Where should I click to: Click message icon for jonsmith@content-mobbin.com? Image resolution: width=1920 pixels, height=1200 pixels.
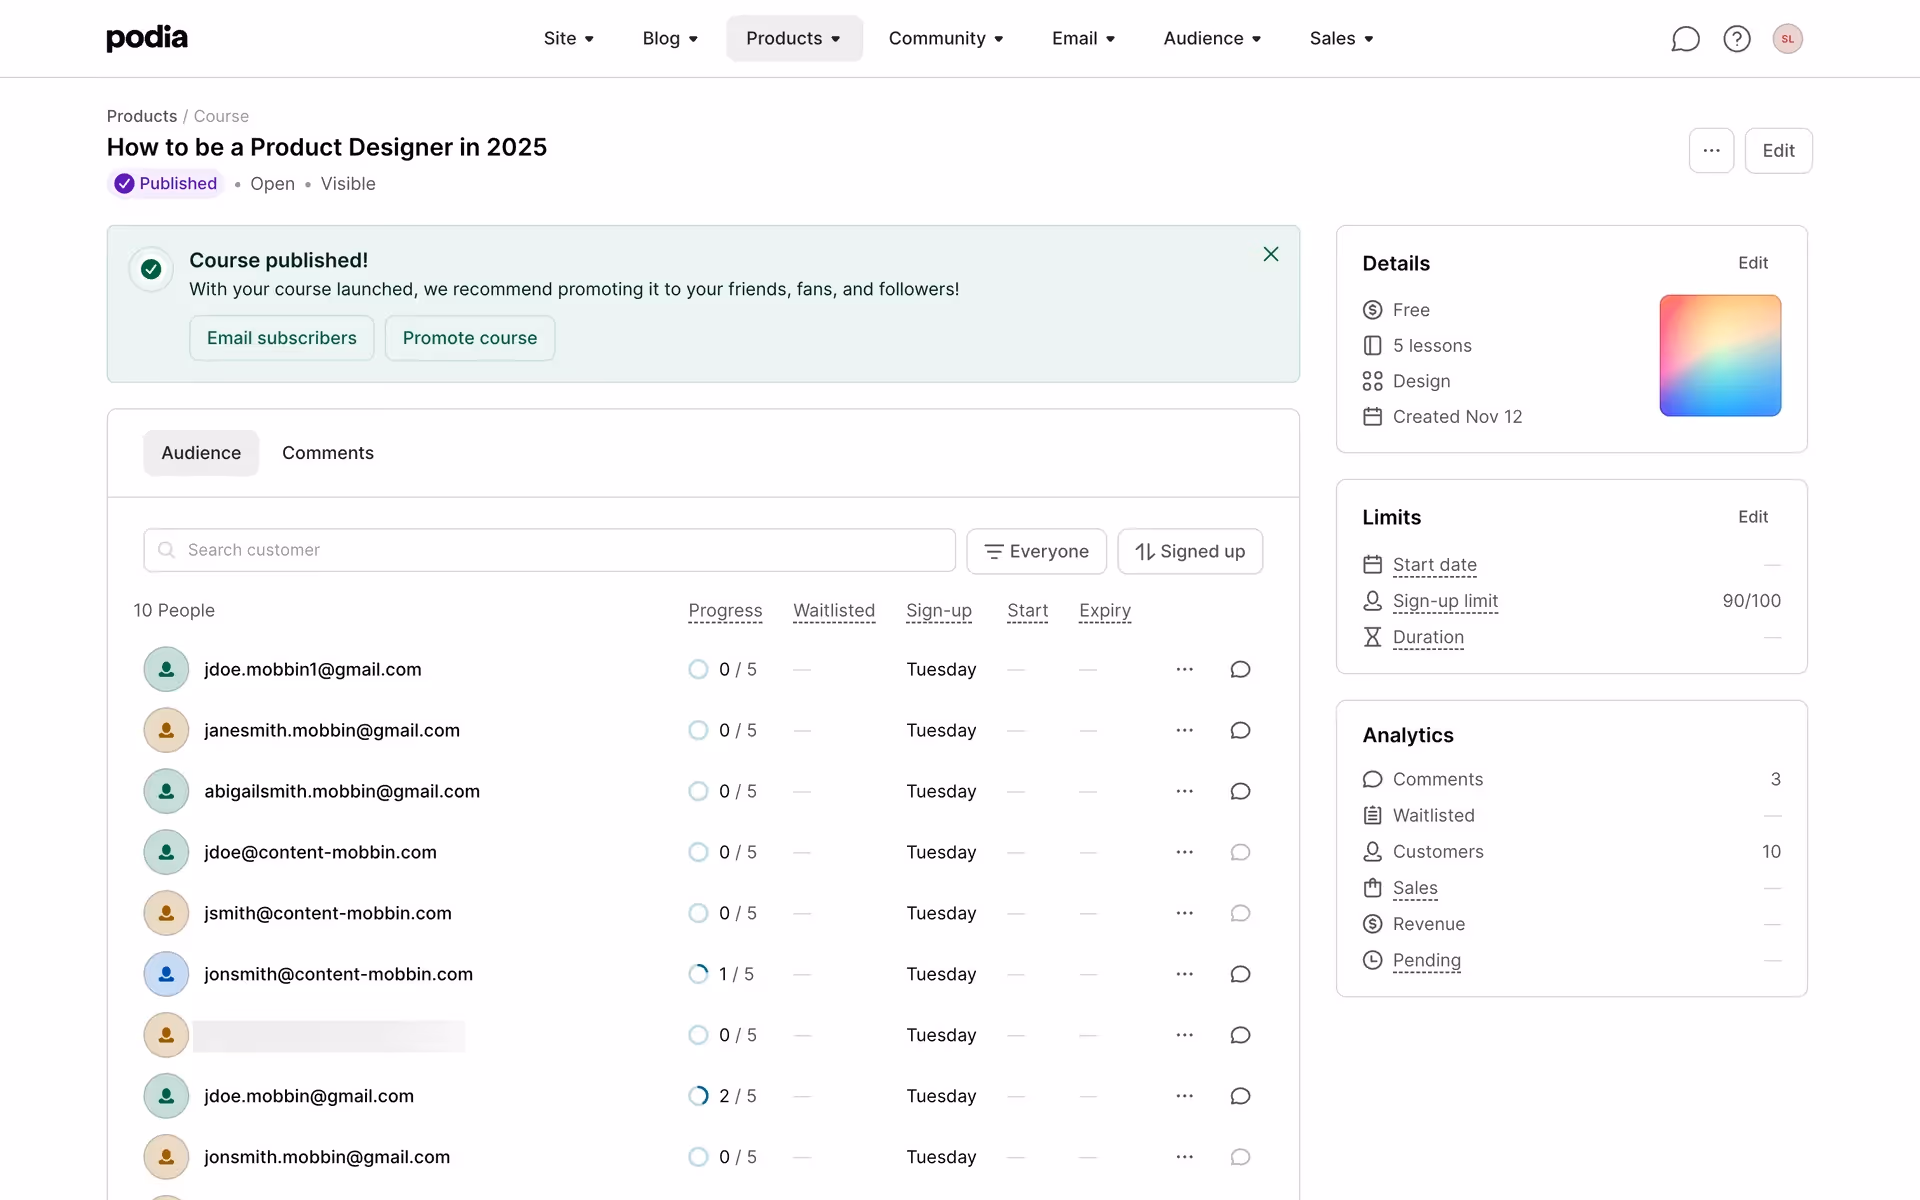(x=1240, y=974)
